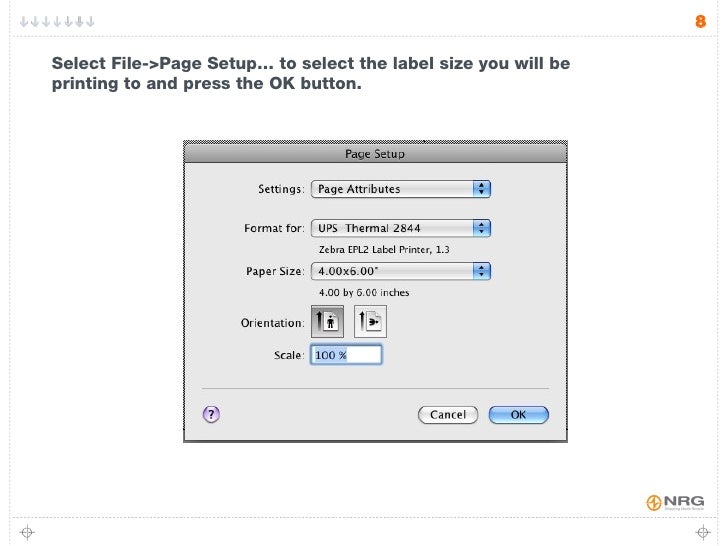The width and height of the screenshot is (728, 546).
Task: Select landscape orientation icon
Action: tap(370, 321)
